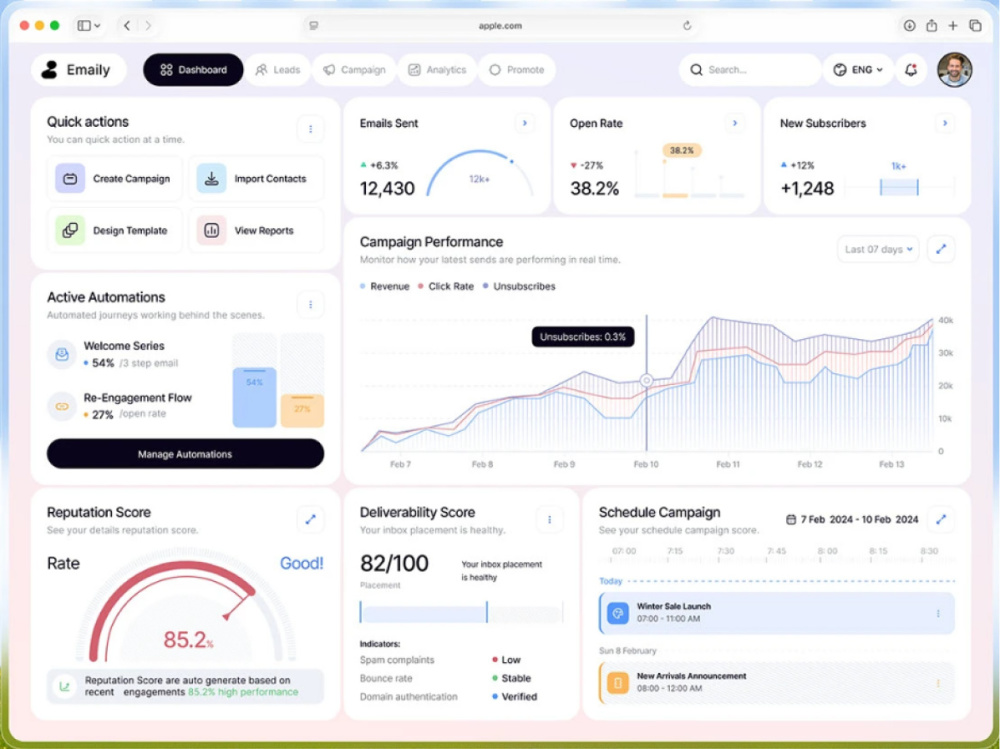The height and width of the screenshot is (749, 1000).
Task: Expand the Emails Sent card arrow
Action: (524, 123)
